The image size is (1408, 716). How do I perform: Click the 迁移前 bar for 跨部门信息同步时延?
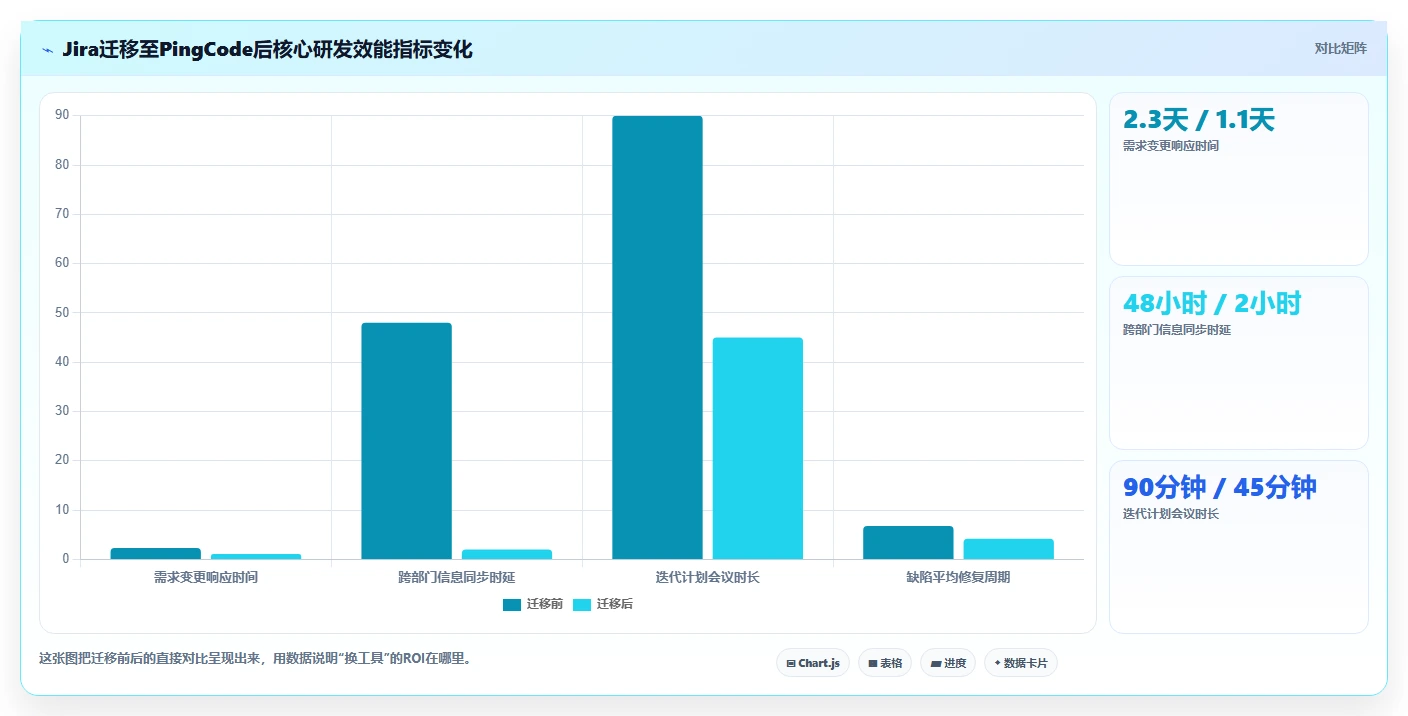point(406,441)
